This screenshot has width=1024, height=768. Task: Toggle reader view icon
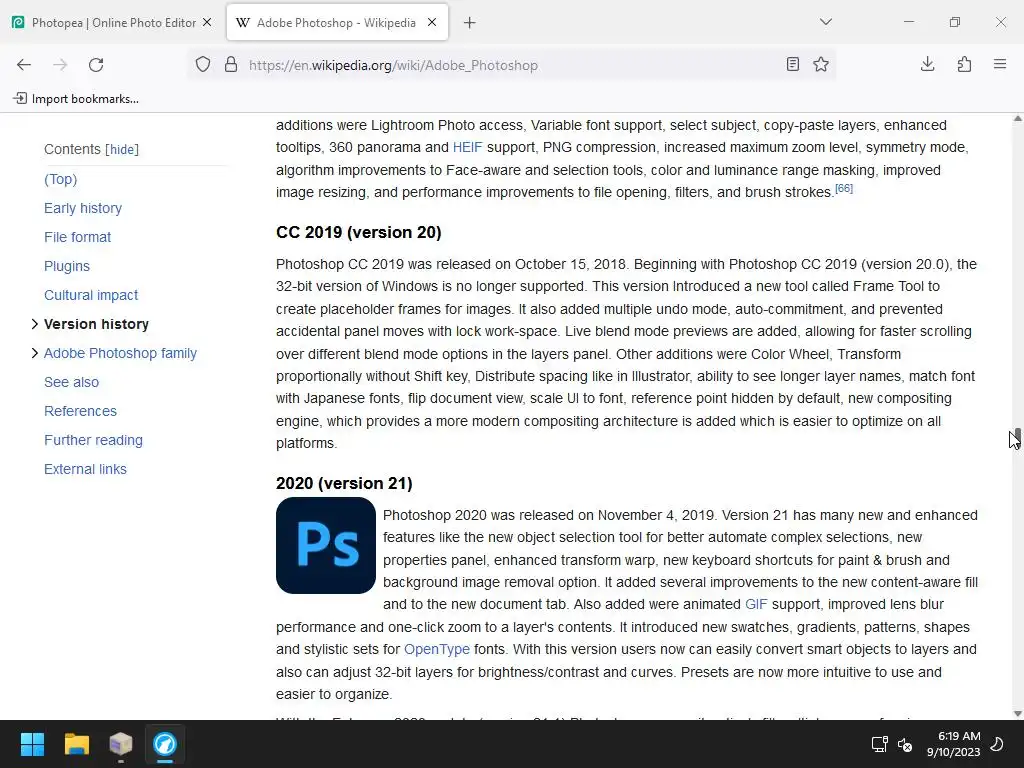[793, 65]
